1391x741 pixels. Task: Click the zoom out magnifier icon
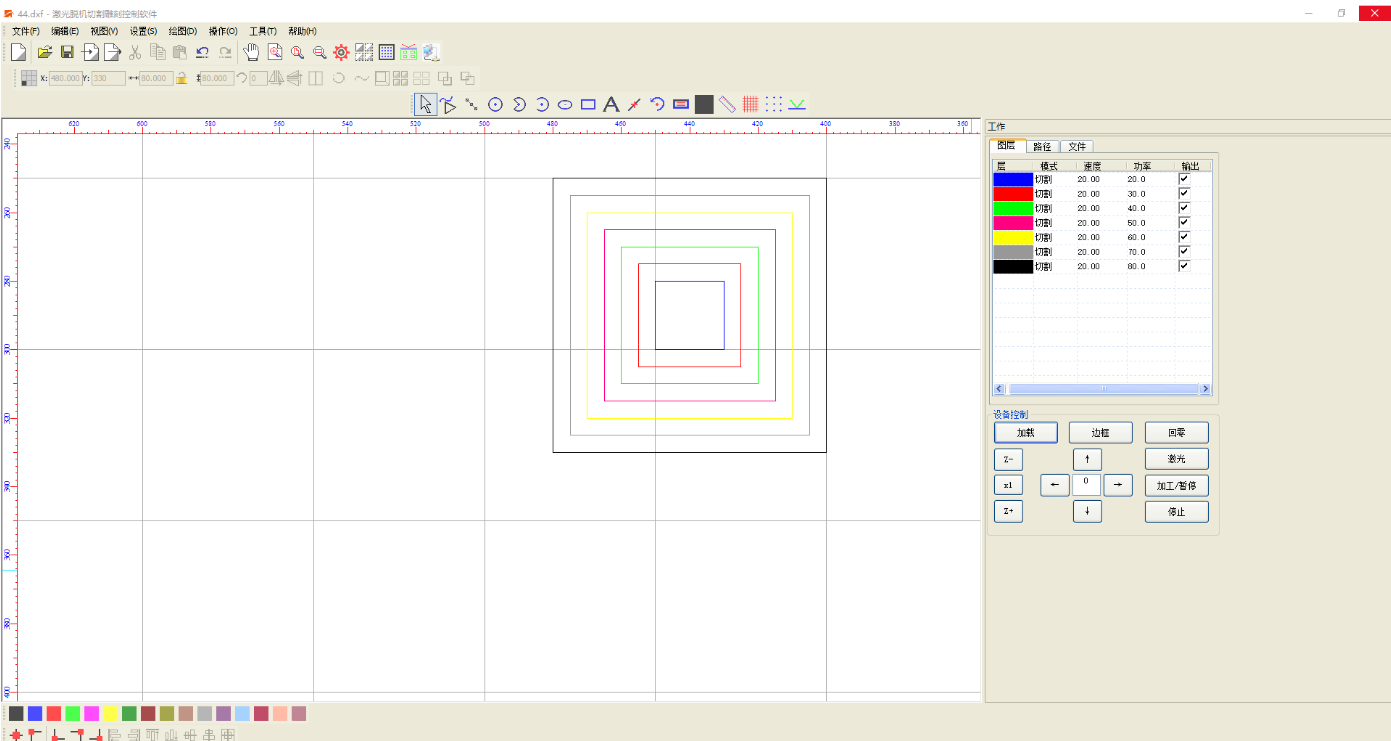(319, 52)
